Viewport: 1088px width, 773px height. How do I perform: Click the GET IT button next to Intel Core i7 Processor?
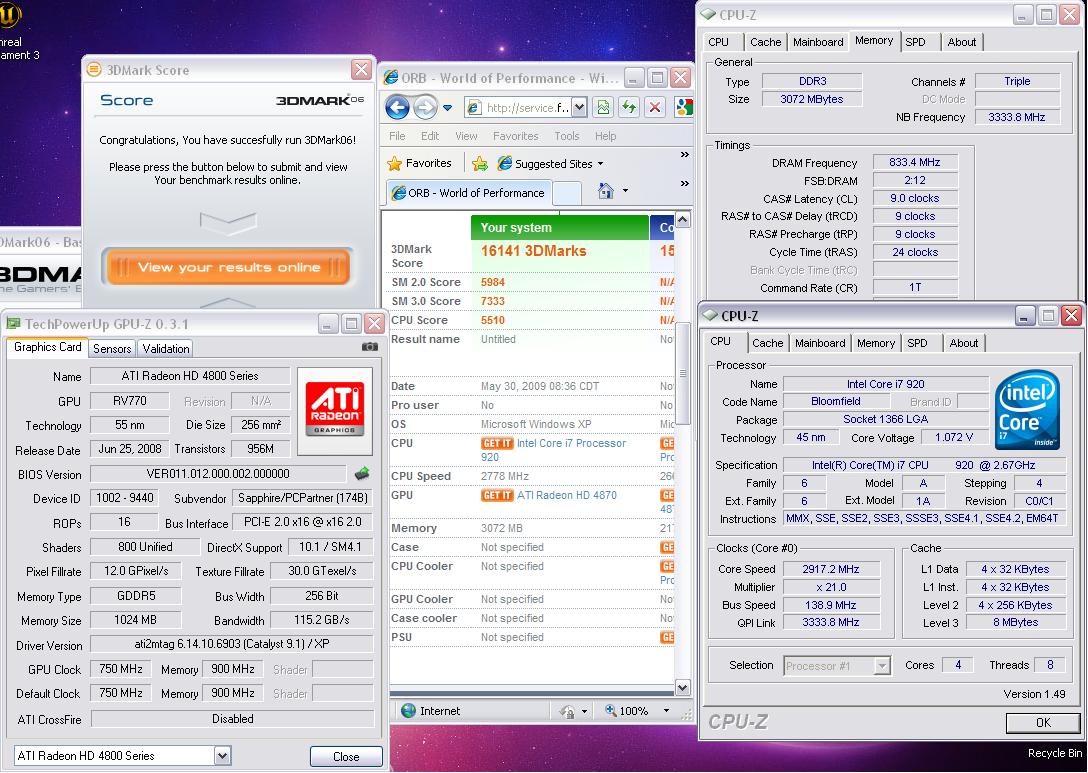(497, 443)
